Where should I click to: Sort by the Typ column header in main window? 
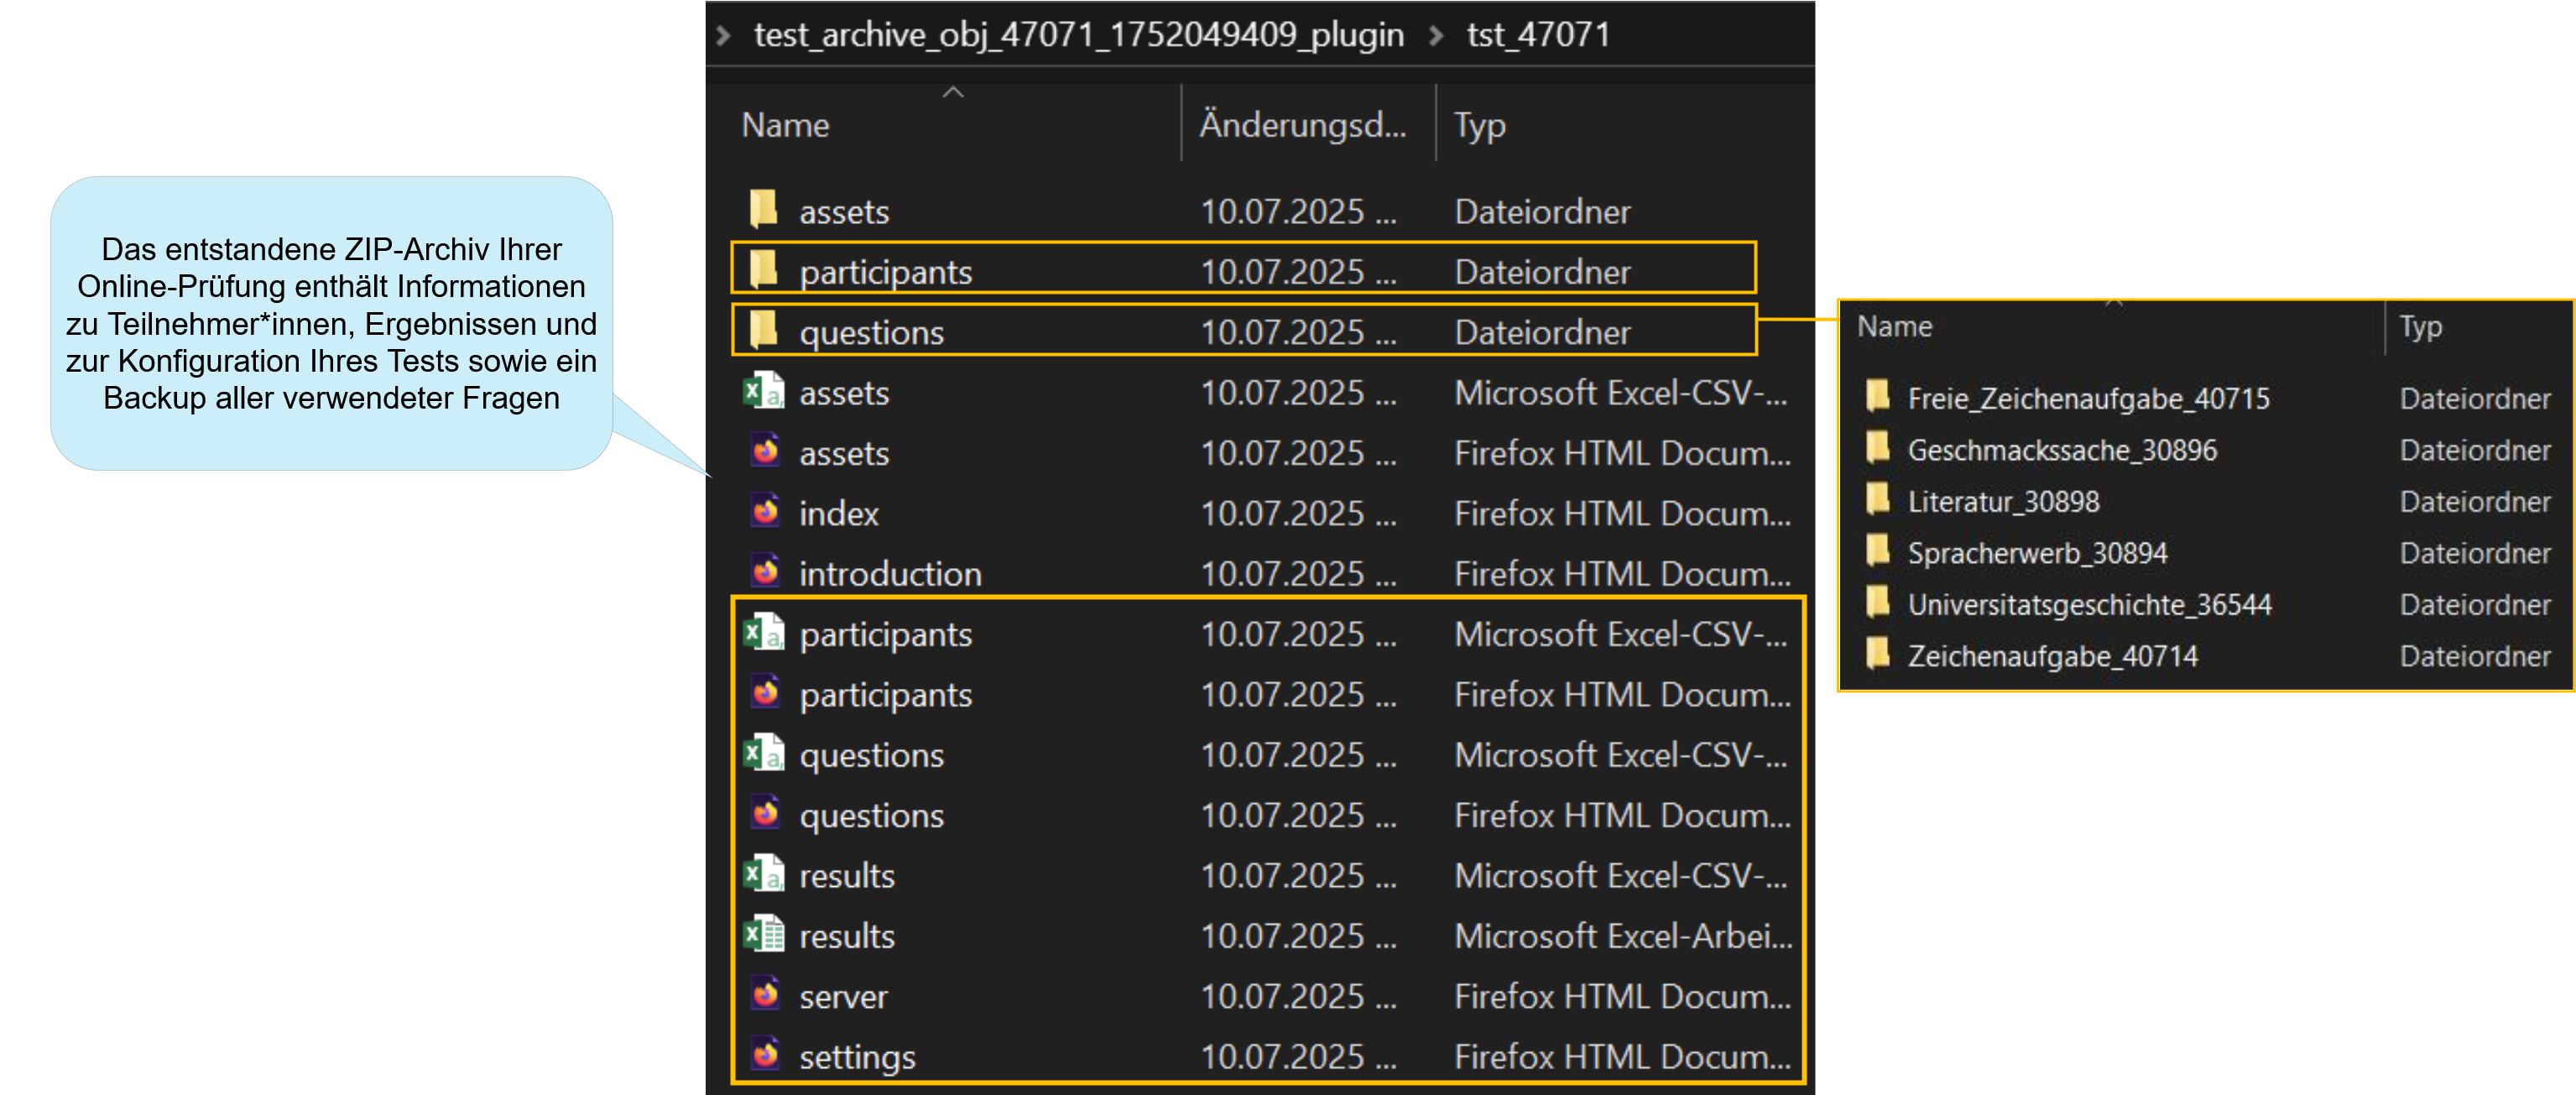tap(1479, 126)
